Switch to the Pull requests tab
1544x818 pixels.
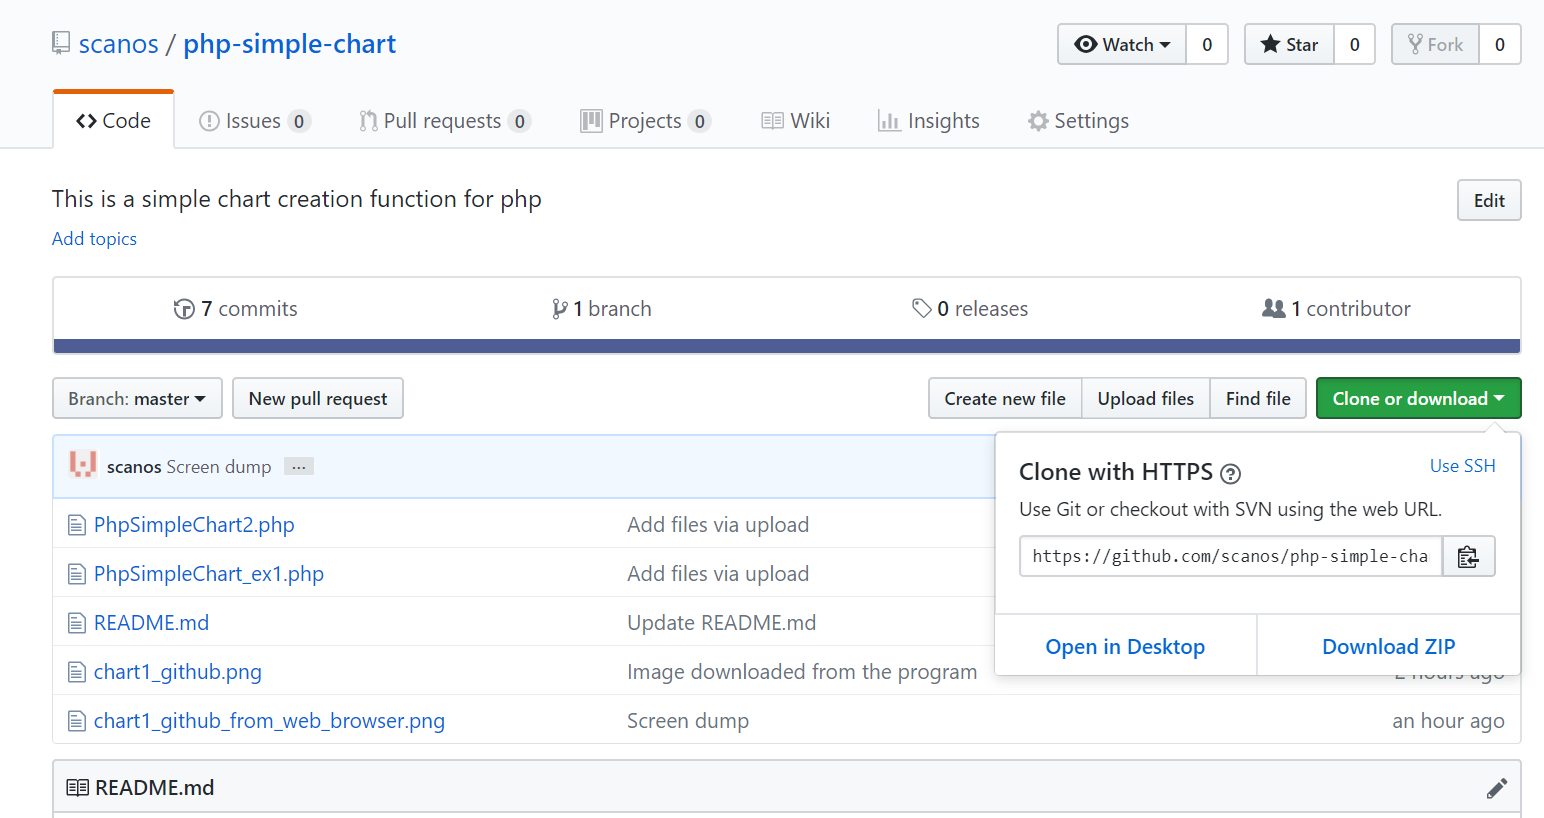tap(445, 121)
